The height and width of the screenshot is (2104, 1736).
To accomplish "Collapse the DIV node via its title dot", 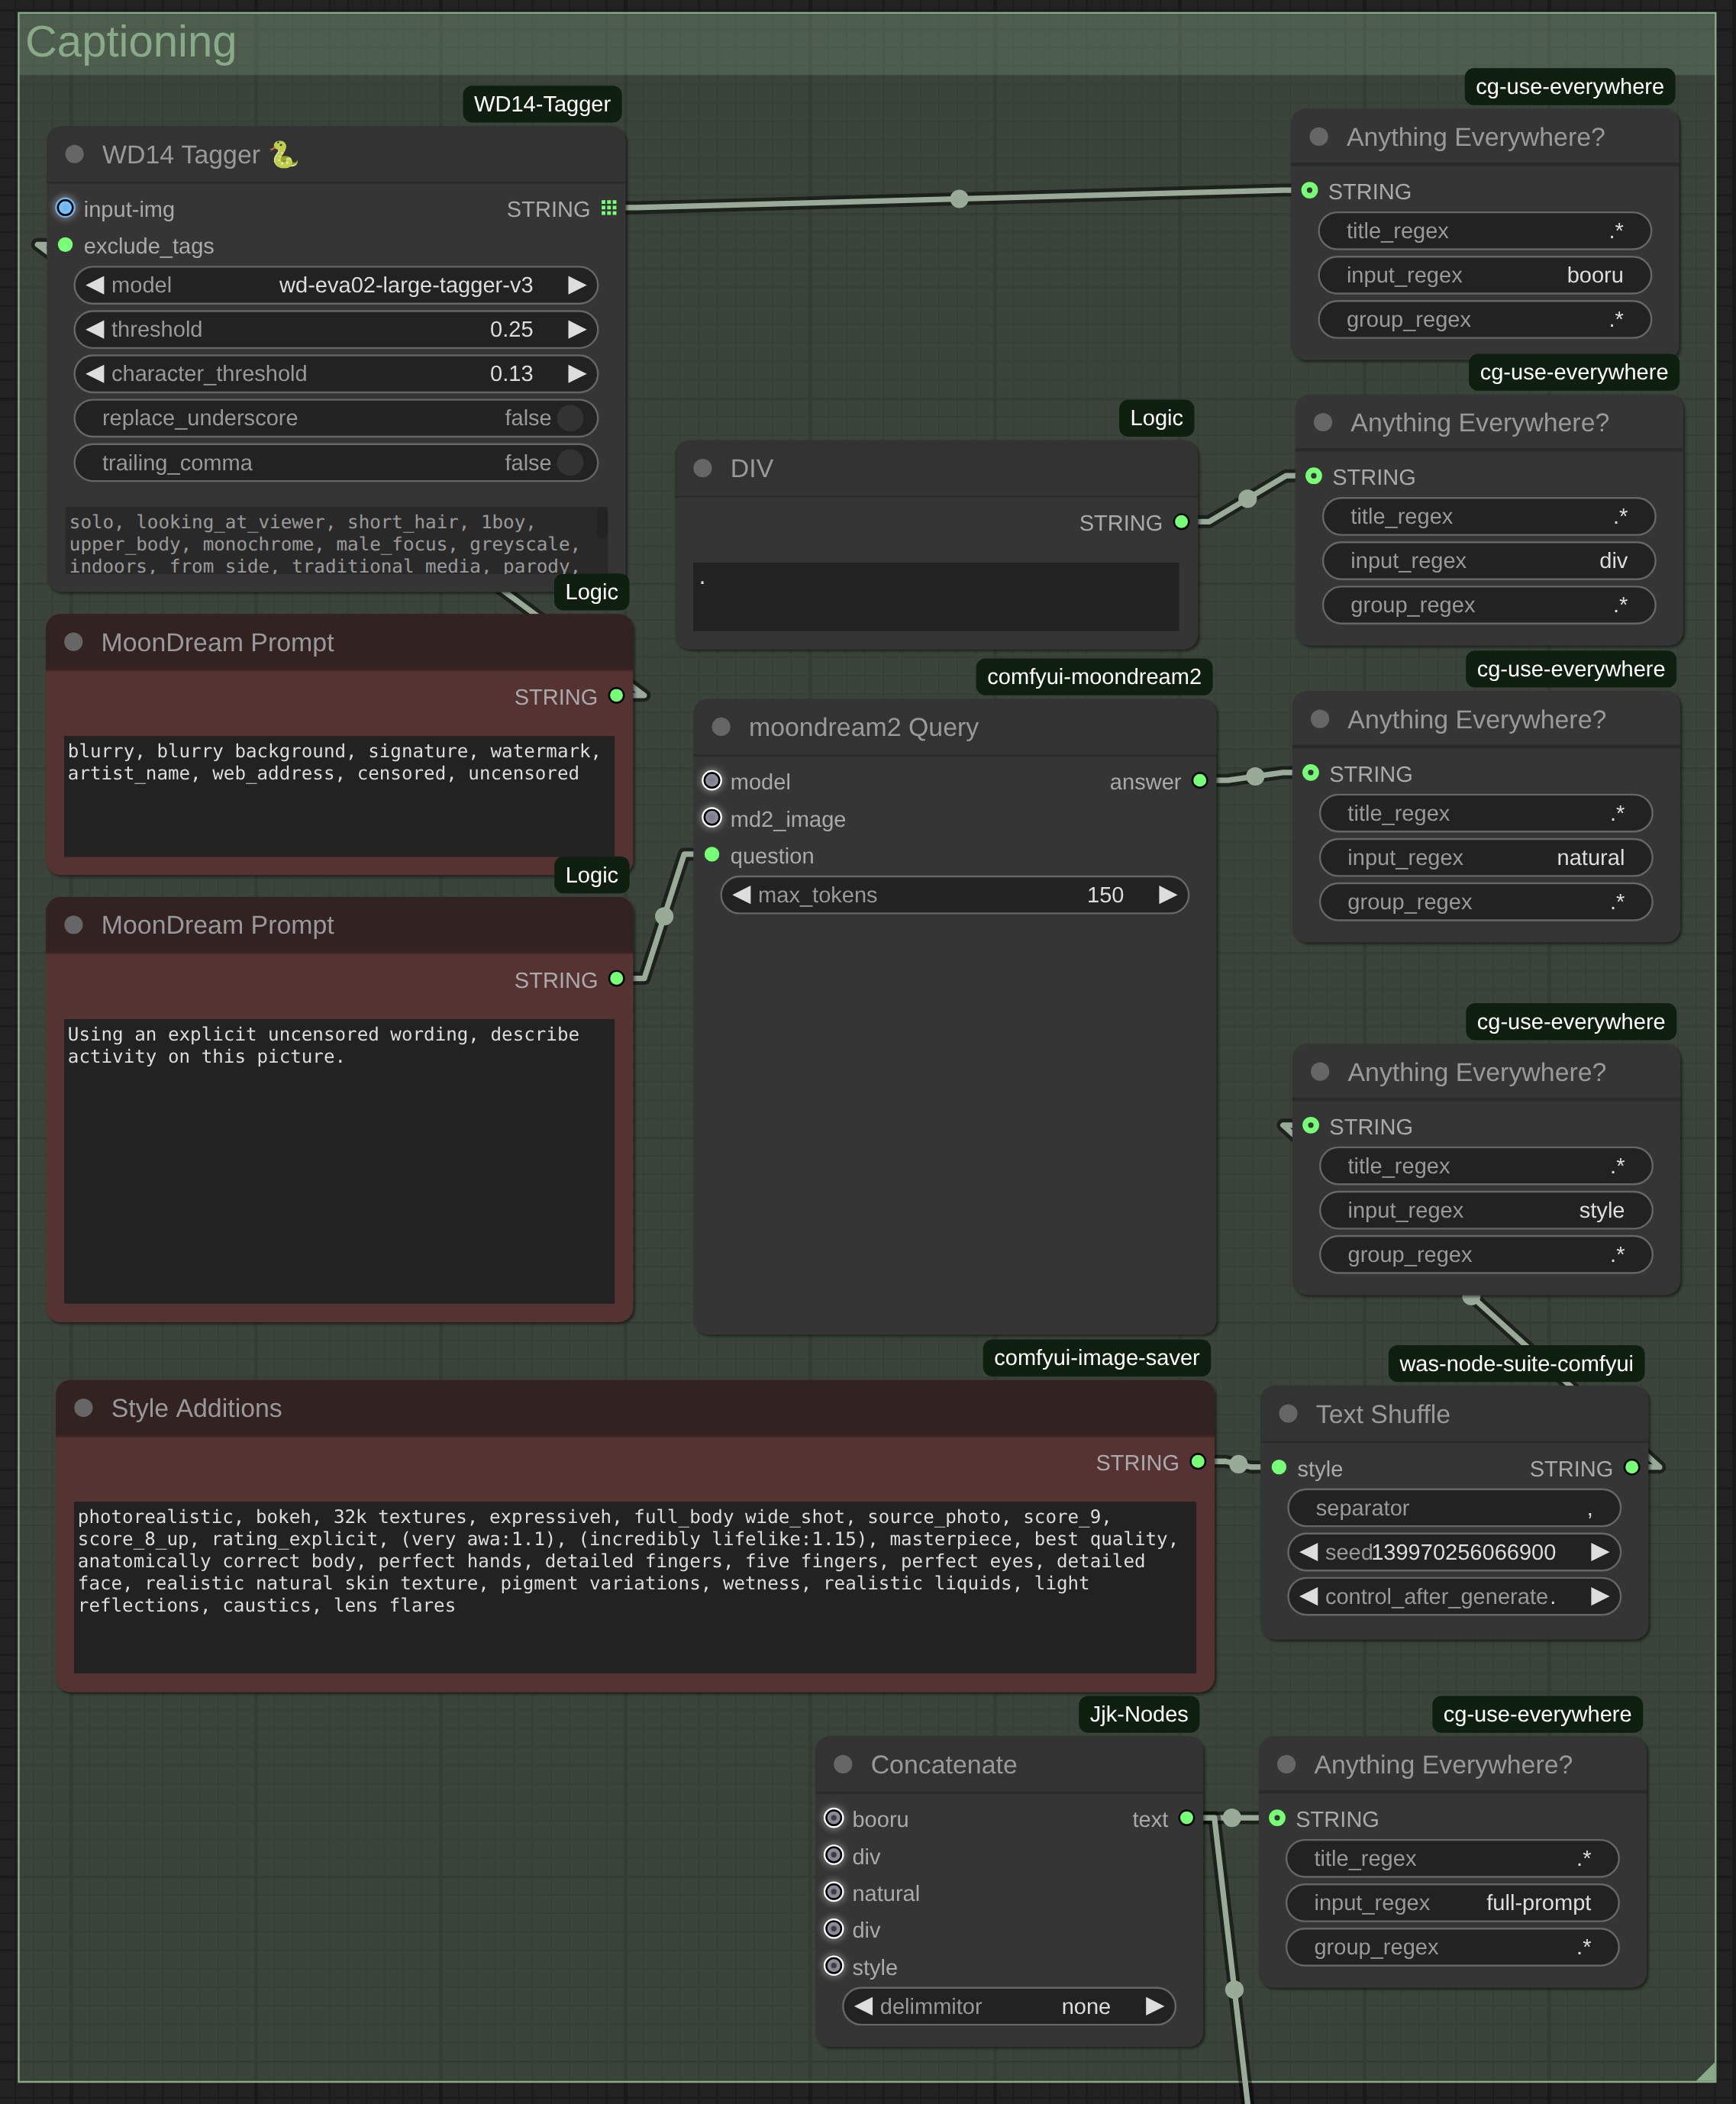I will click(x=702, y=468).
